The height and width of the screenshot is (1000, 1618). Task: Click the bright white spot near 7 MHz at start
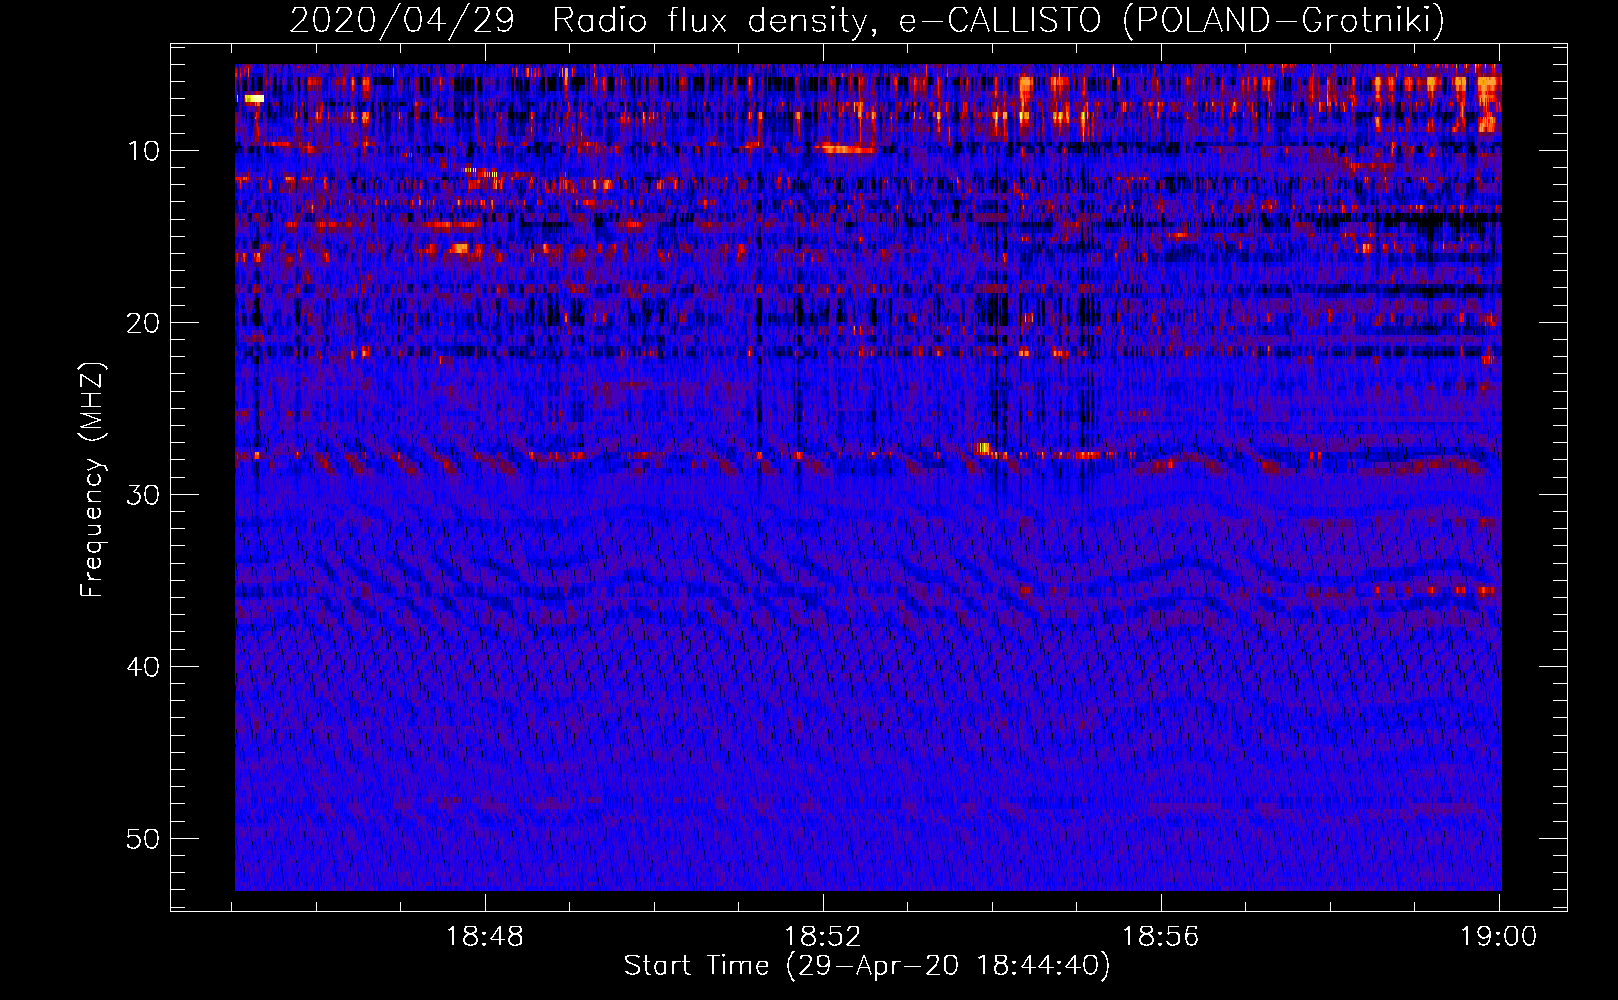254,98
